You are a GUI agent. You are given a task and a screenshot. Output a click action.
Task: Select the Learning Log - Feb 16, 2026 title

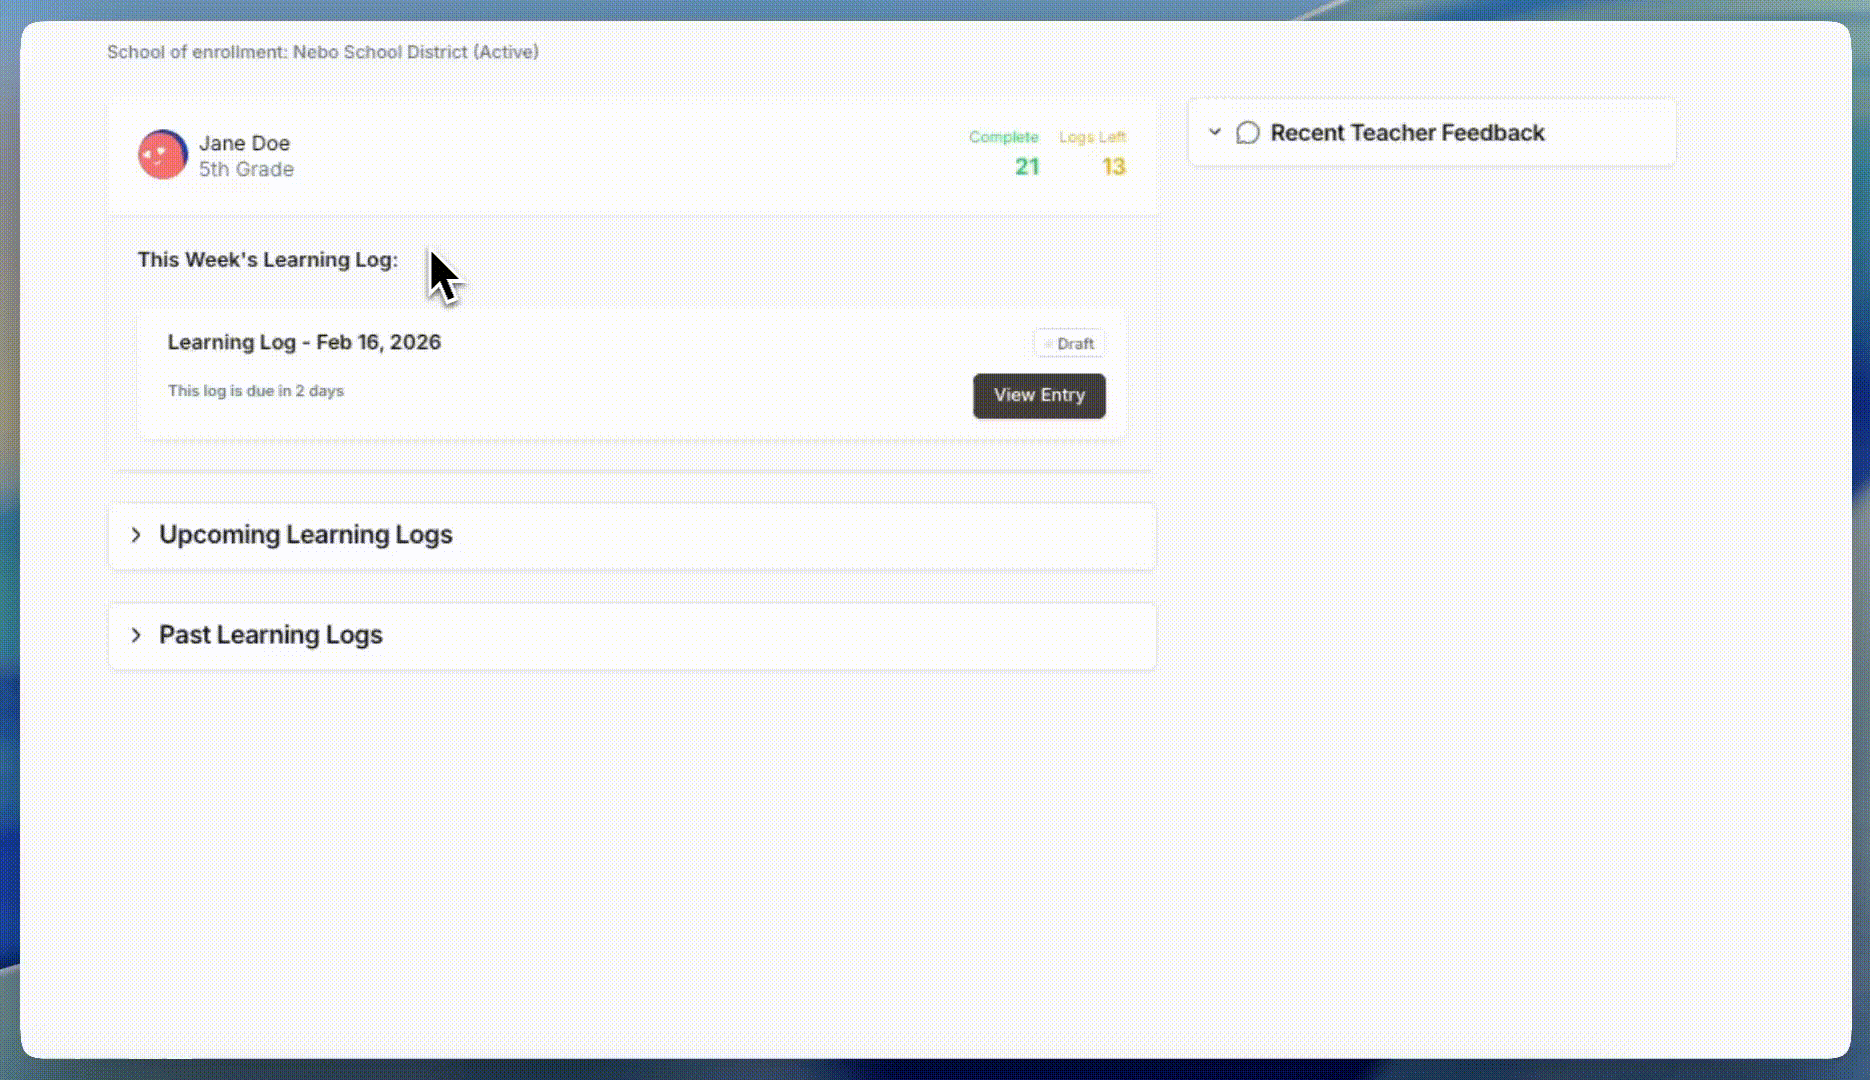[x=304, y=343]
